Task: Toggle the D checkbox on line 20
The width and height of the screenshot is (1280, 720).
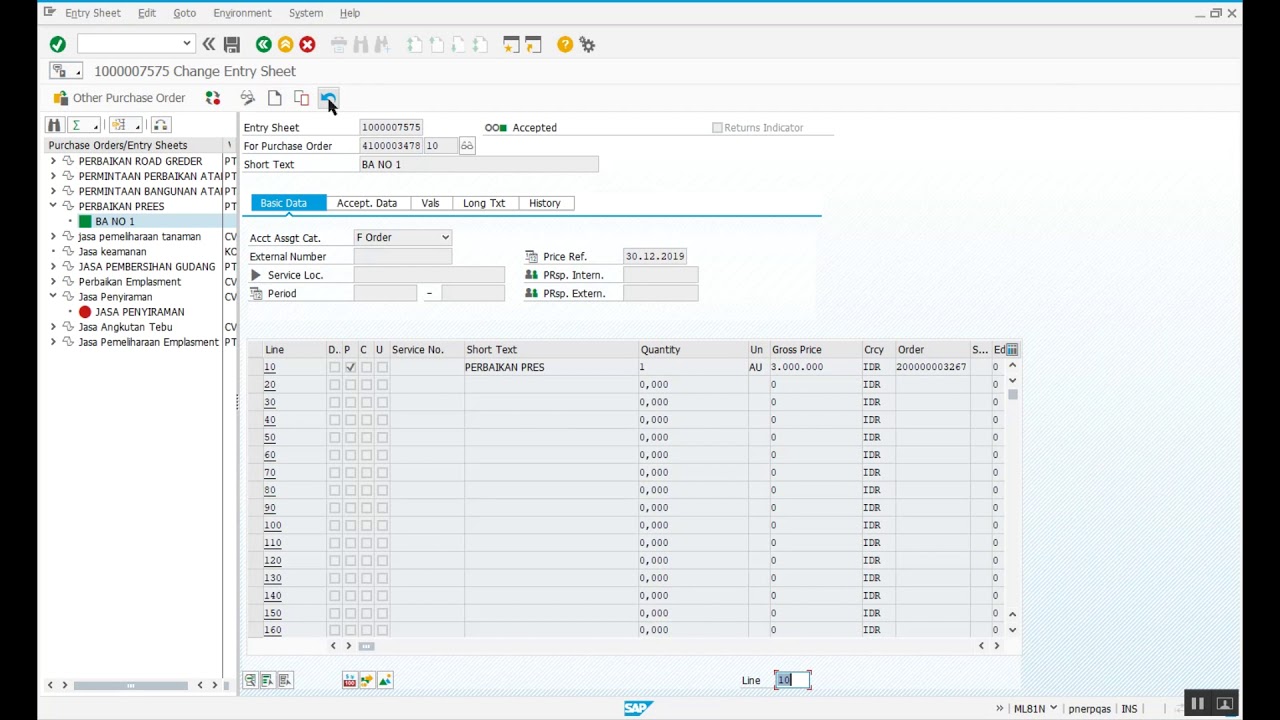Action: (334, 385)
